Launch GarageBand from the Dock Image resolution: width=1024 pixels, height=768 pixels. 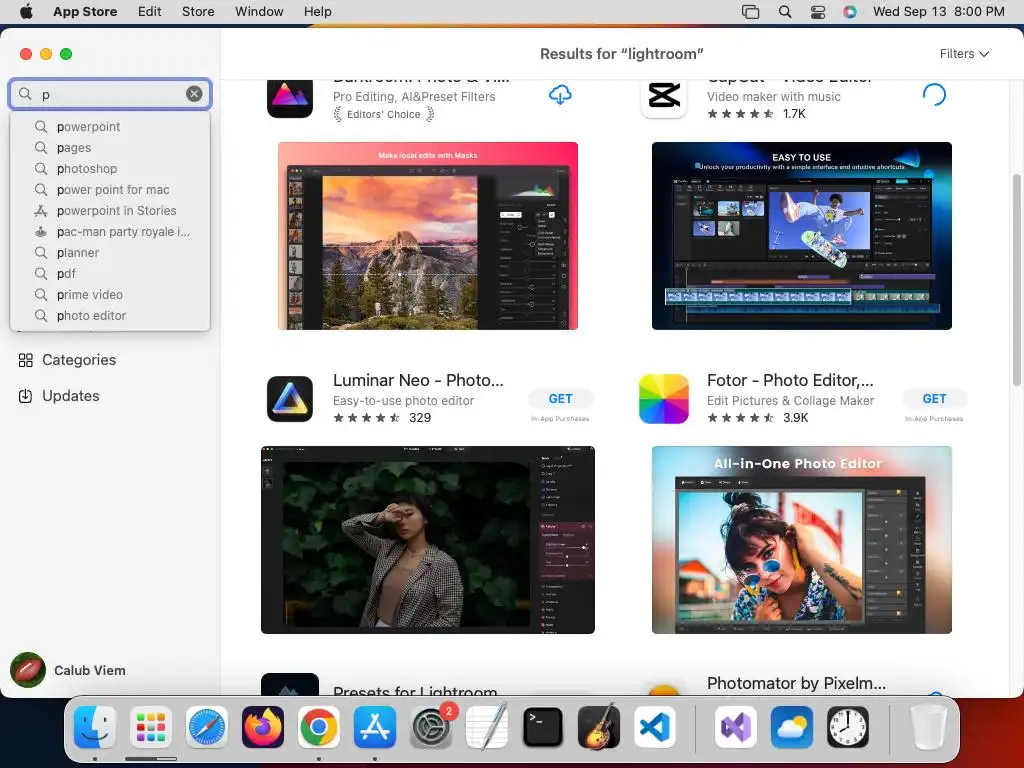point(599,727)
